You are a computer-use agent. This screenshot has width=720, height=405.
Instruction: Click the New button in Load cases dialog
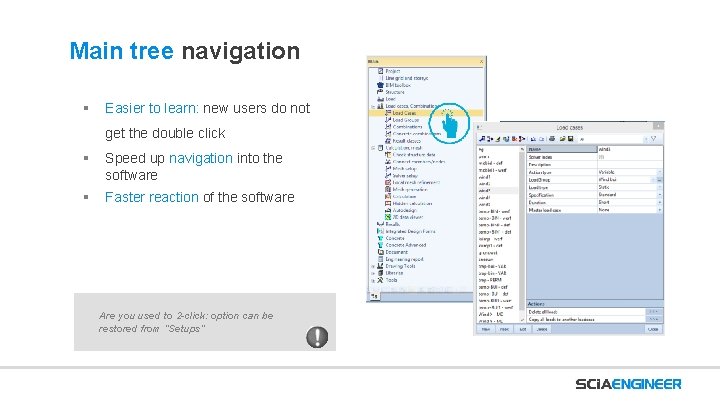(486, 329)
